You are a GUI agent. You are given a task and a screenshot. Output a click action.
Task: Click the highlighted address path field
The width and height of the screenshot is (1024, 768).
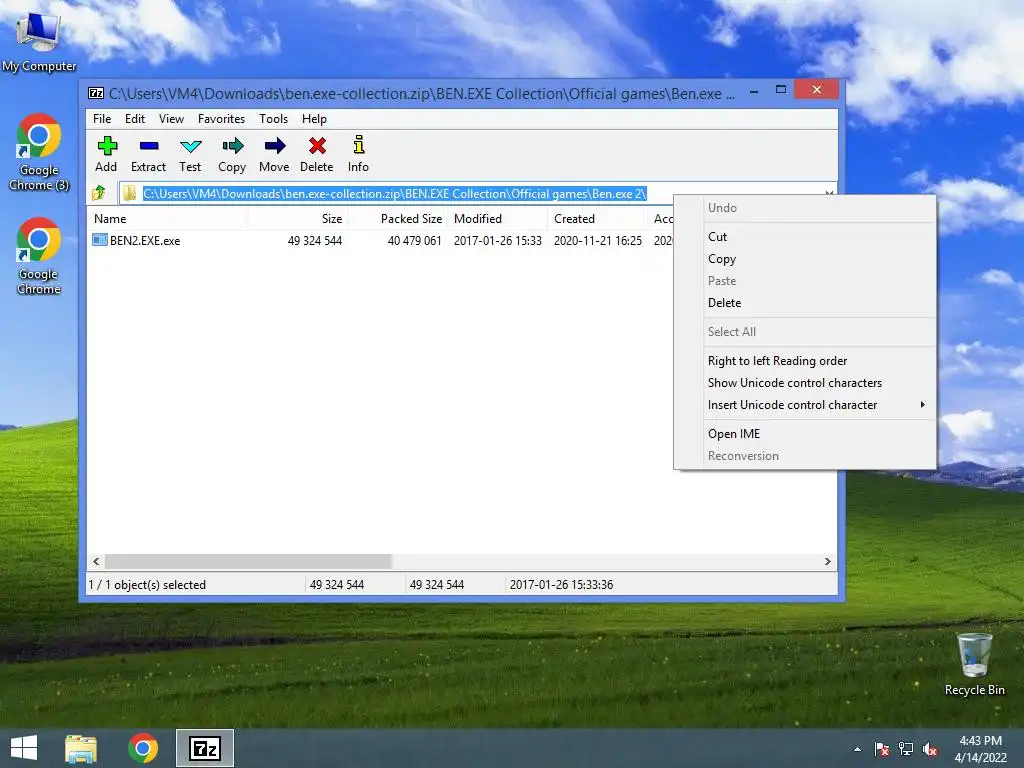point(394,193)
